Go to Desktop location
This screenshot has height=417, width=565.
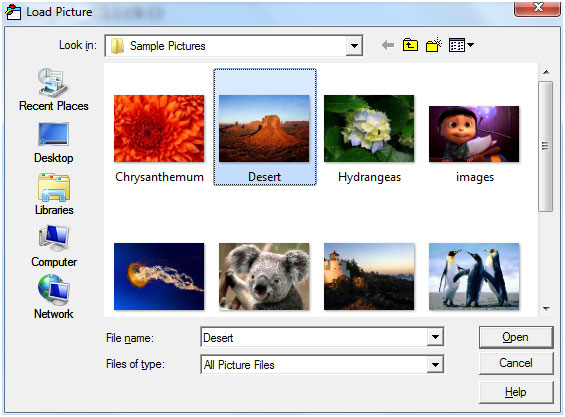(53, 143)
